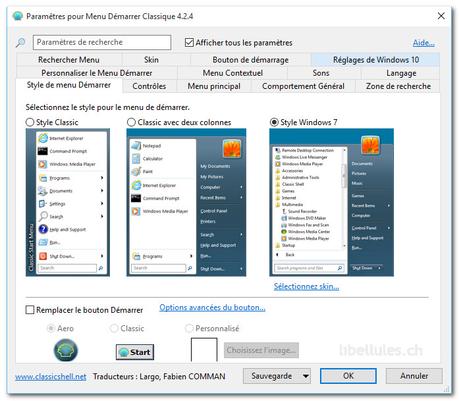Confirm with the OK button

point(348,376)
